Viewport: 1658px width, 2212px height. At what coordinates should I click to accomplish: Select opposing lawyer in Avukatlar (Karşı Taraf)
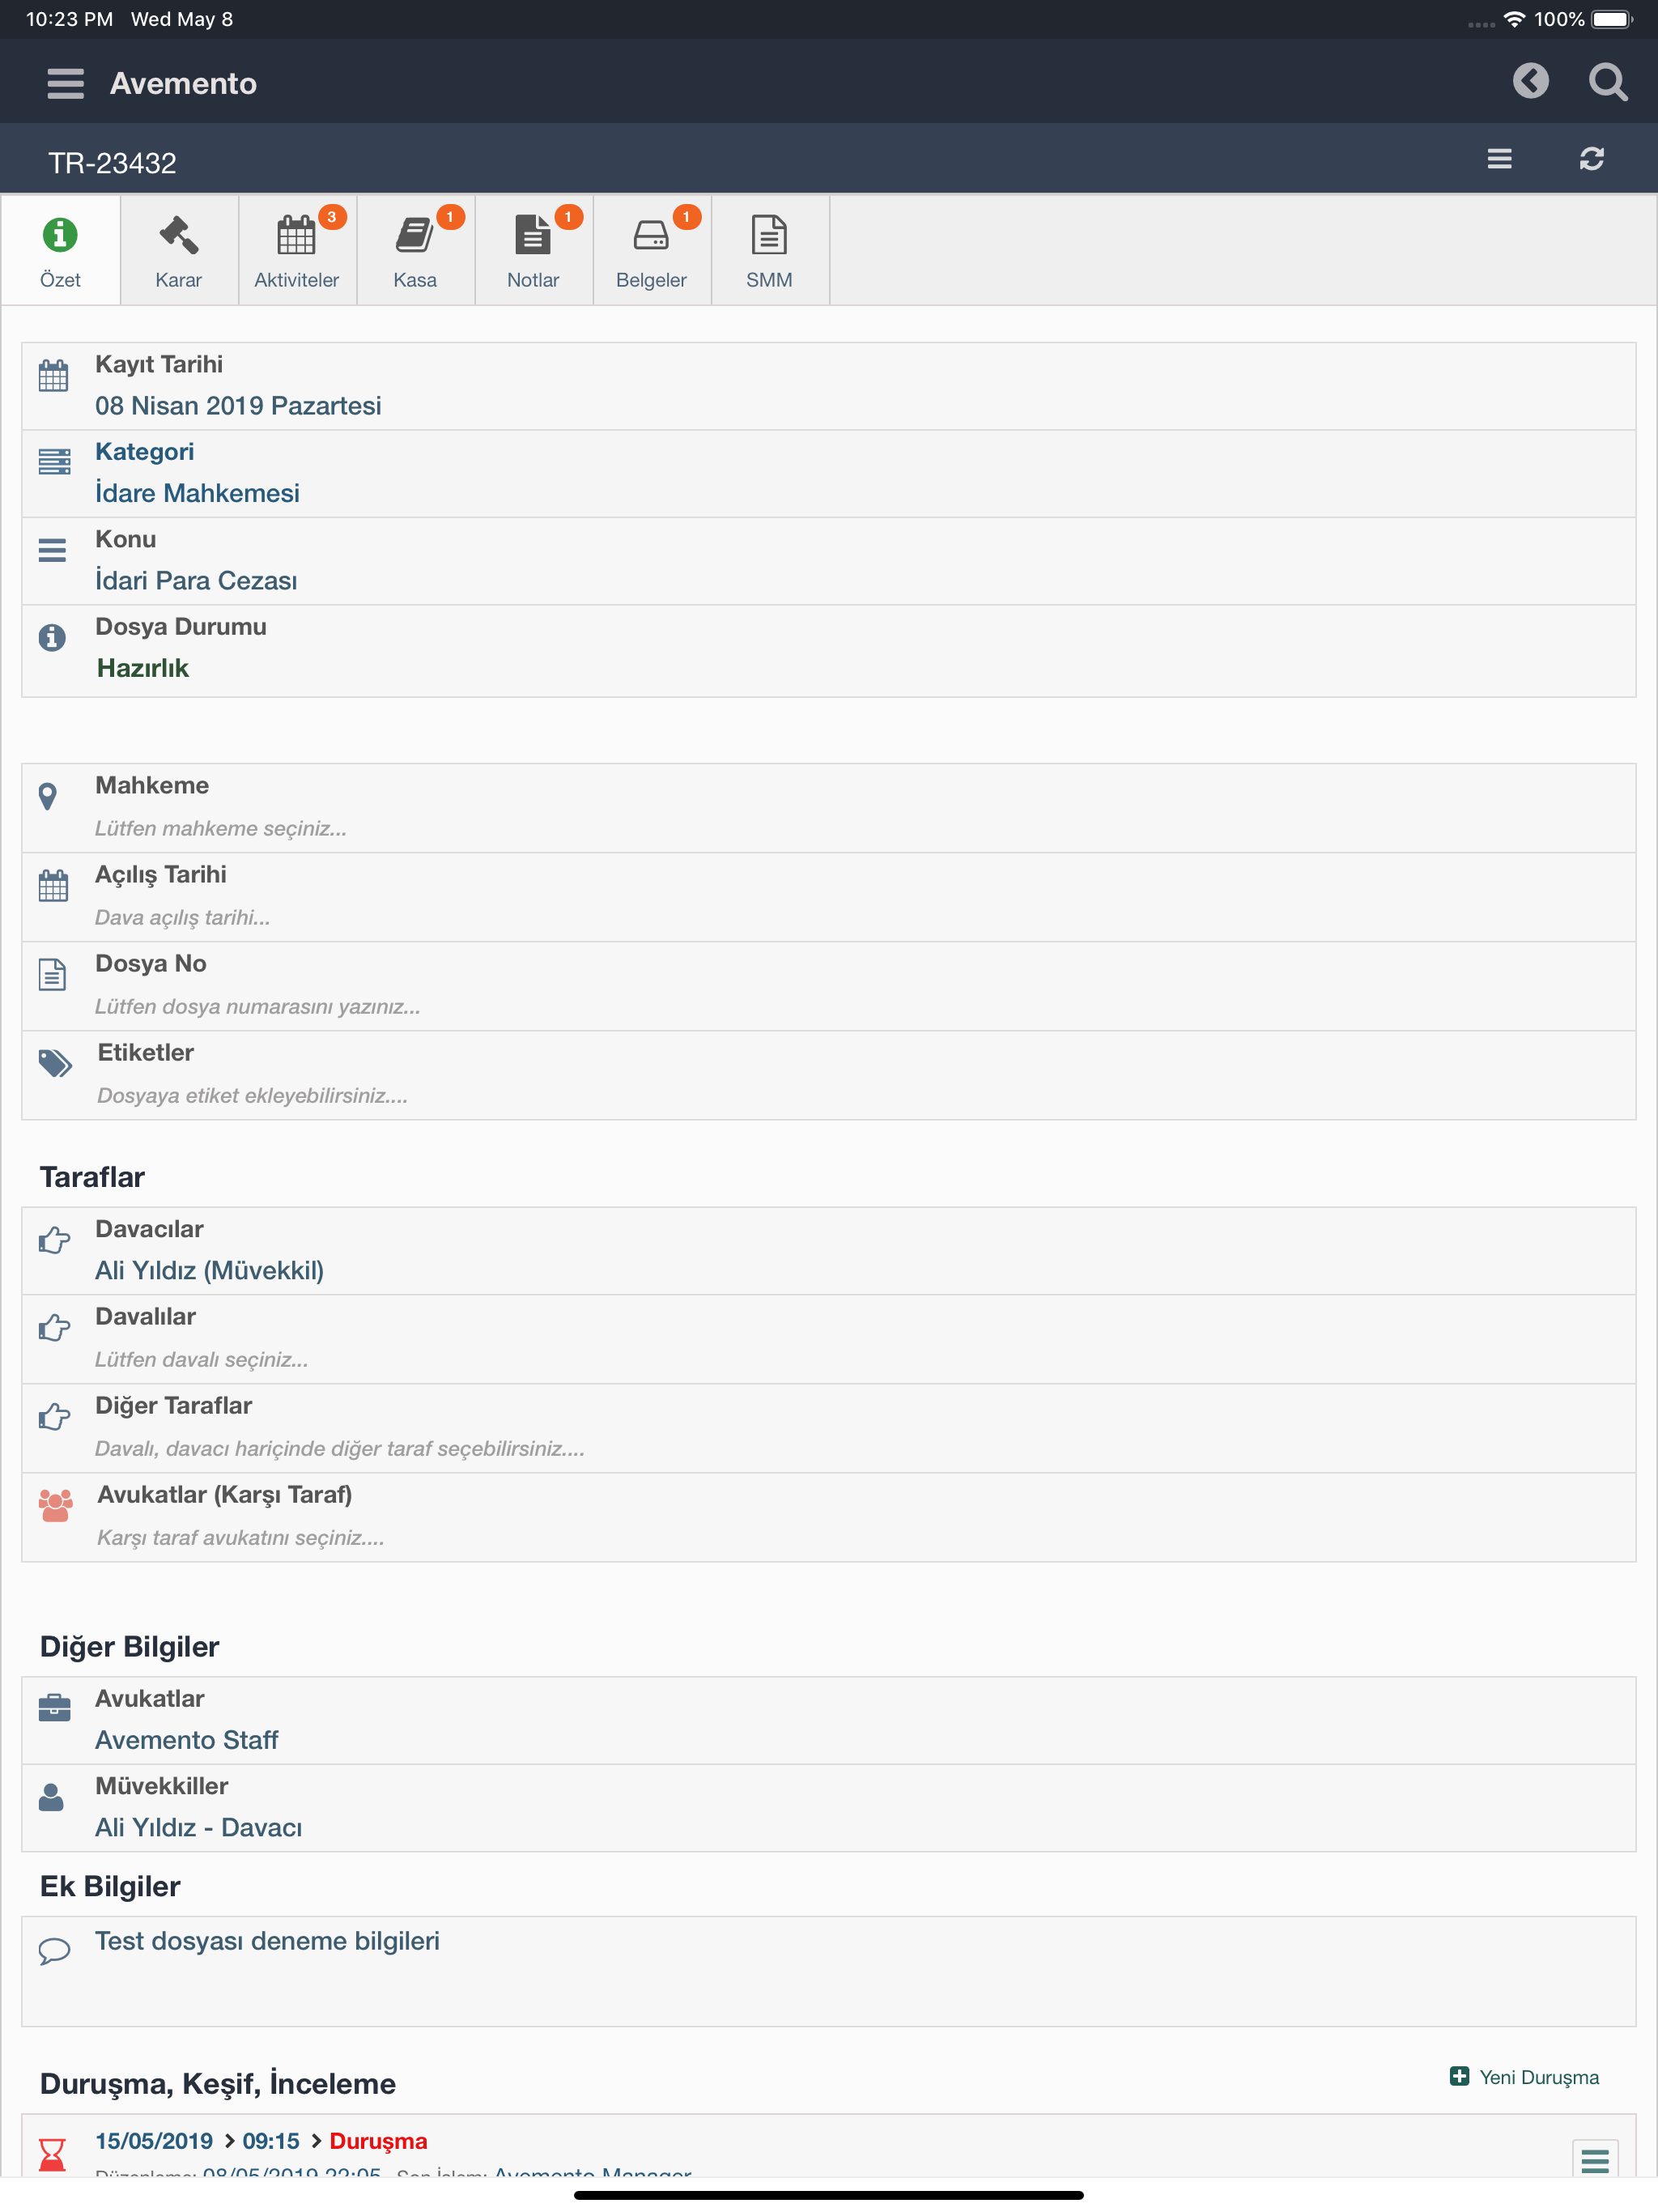pyautogui.click(x=829, y=1517)
